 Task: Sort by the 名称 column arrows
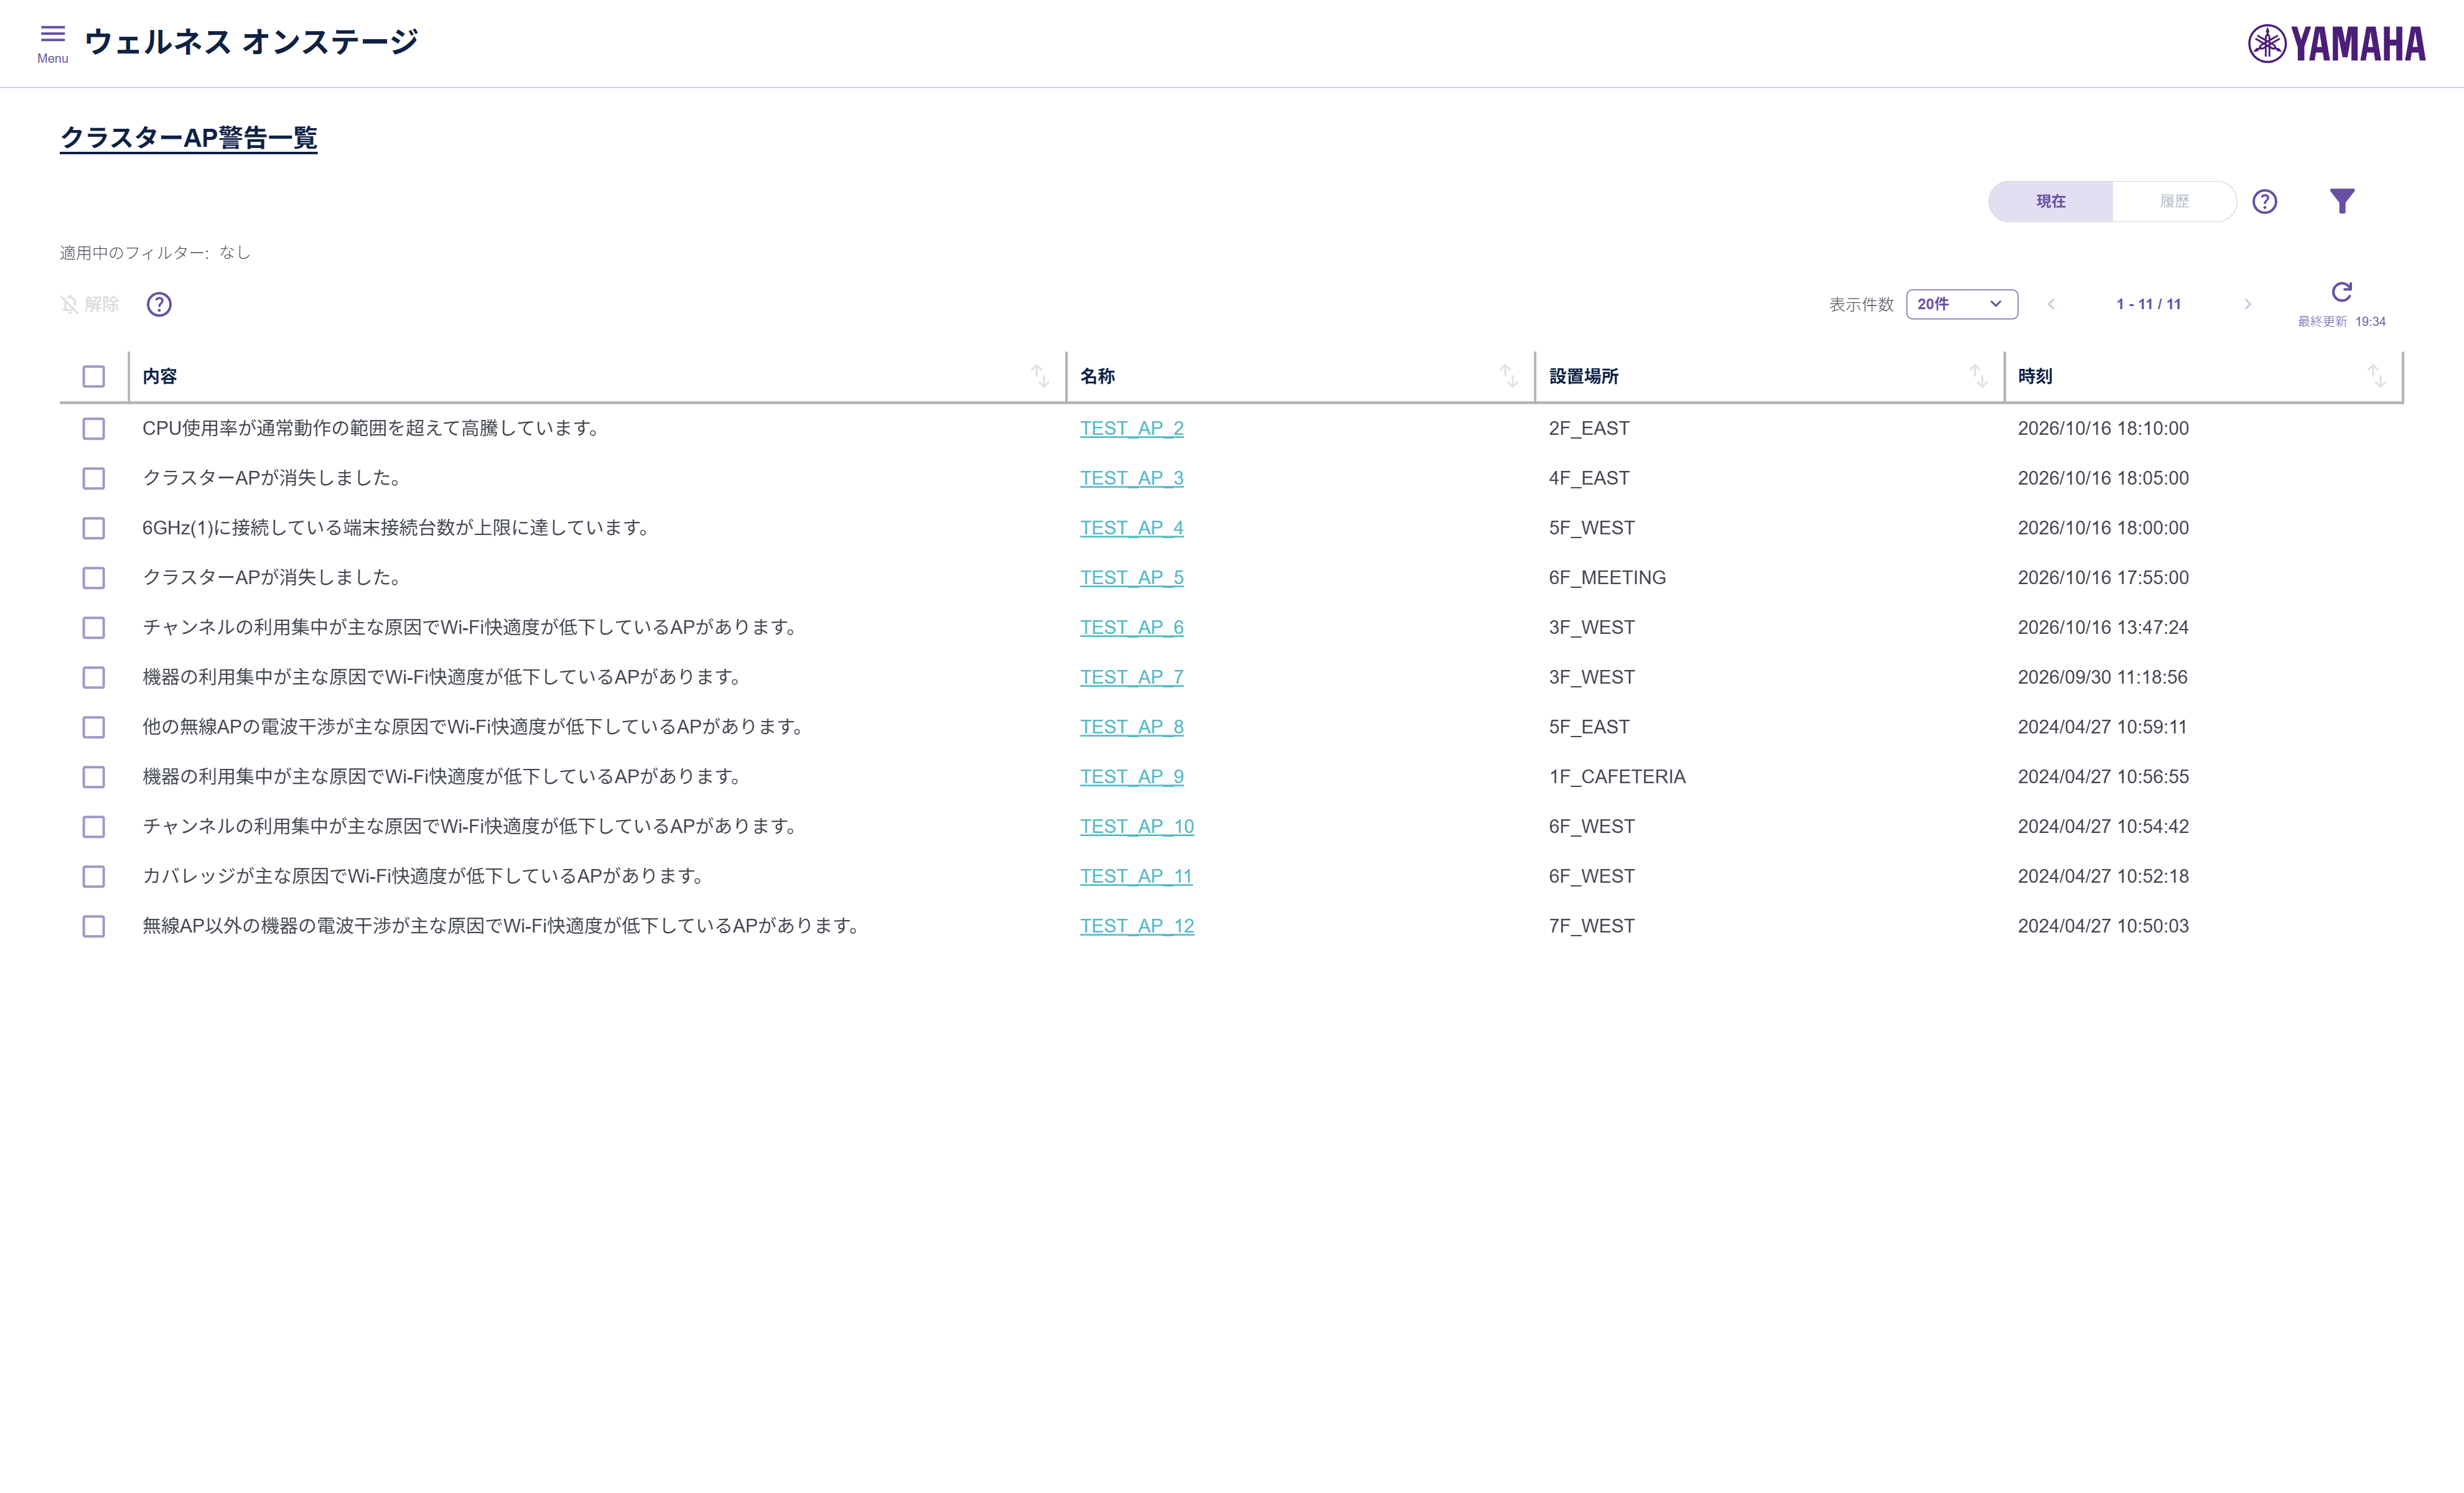click(1509, 376)
